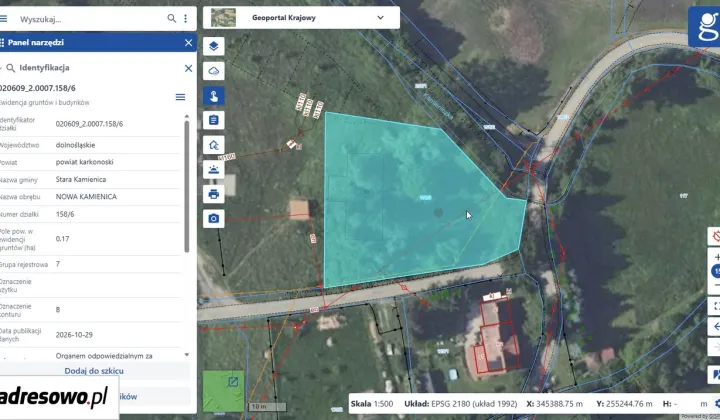The height and width of the screenshot is (420, 720).
Task: Open the three-dot options menu in the search bar
Action: (x=186, y=18)
